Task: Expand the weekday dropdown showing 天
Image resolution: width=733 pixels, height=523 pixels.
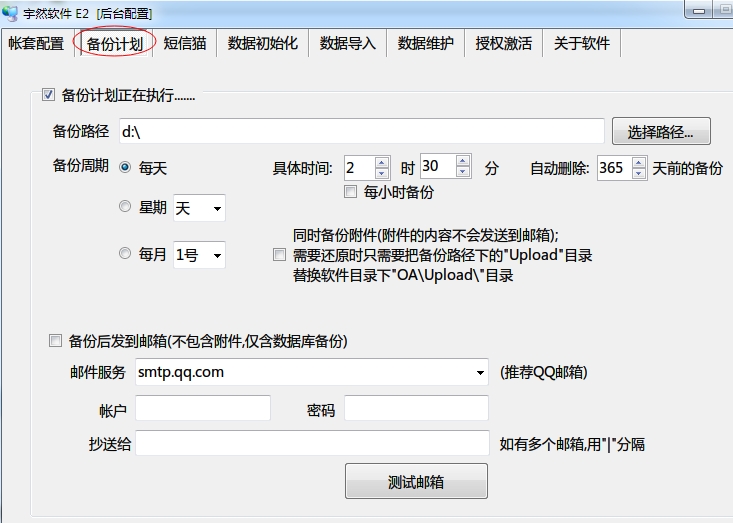Action: [x=217, y=208]
